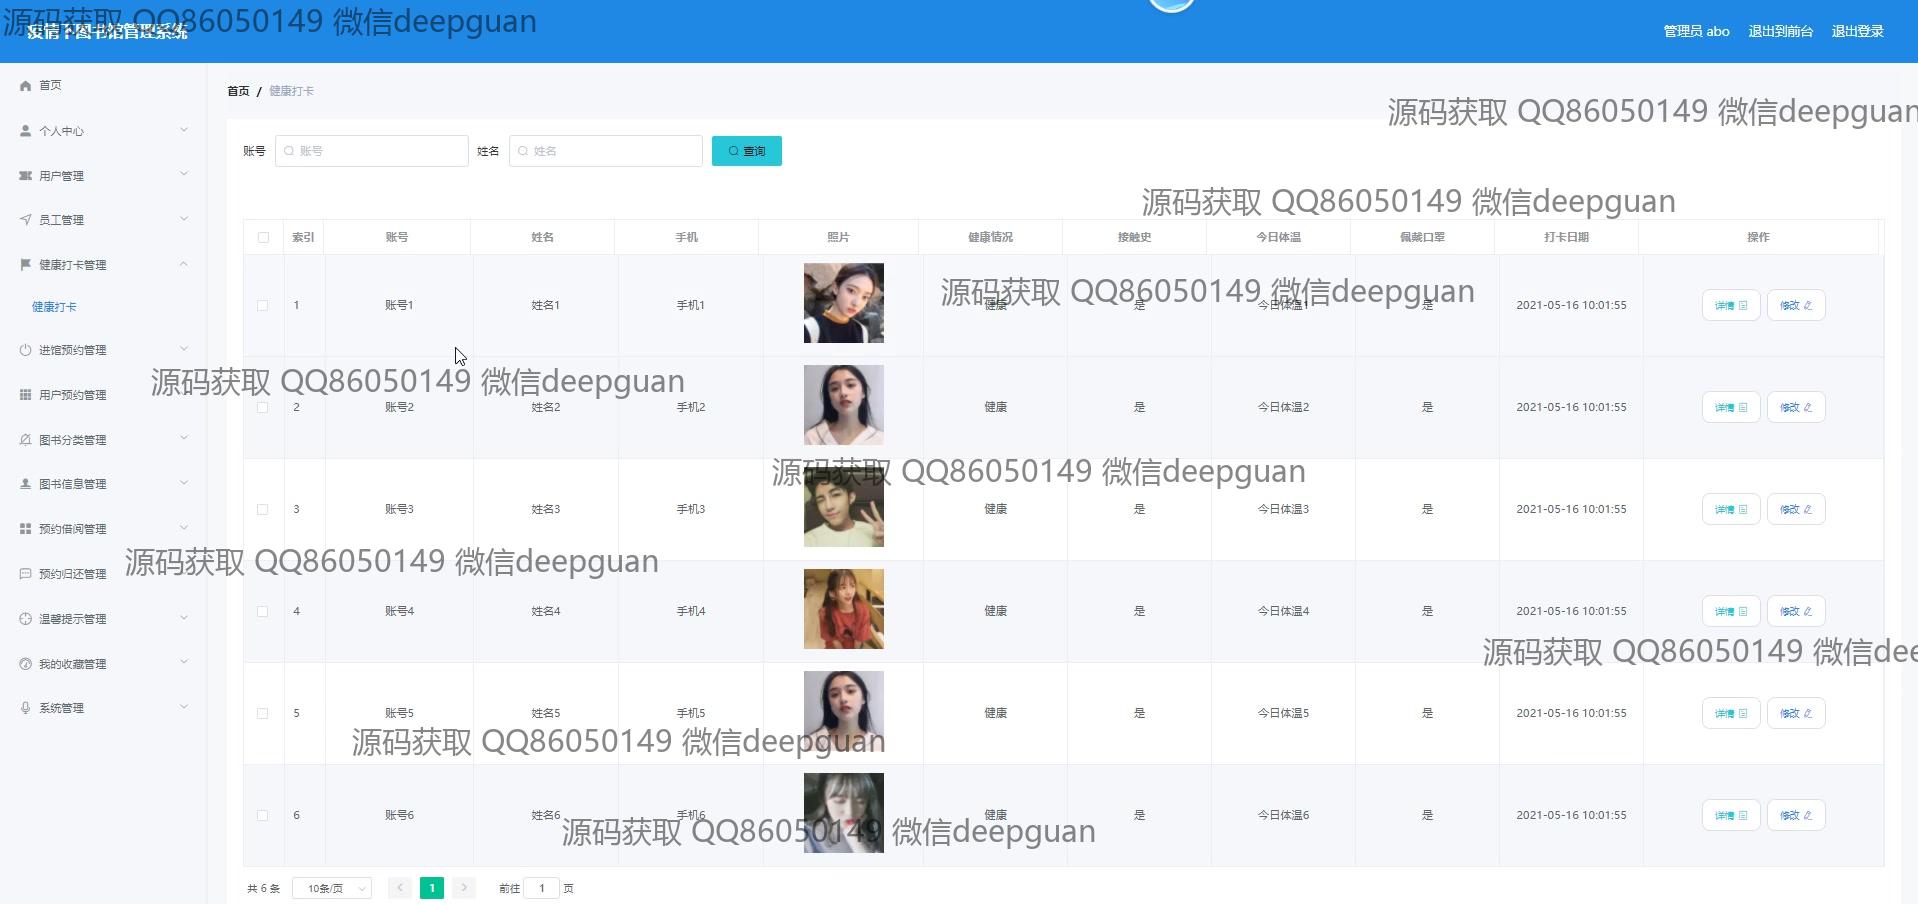Screen dimensions: 1918x904
Task: Open the 健康打卡 submenu item
Action: click(x=54, y=307)
